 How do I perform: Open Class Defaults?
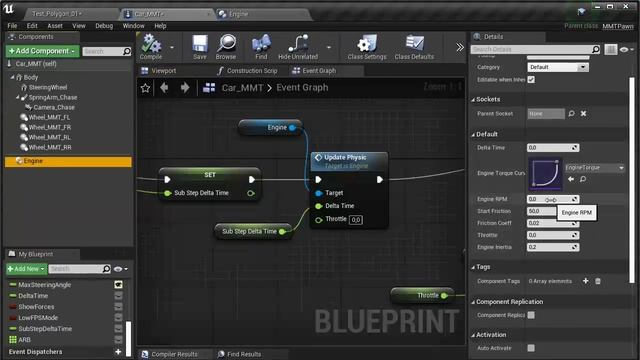[414, 47]
